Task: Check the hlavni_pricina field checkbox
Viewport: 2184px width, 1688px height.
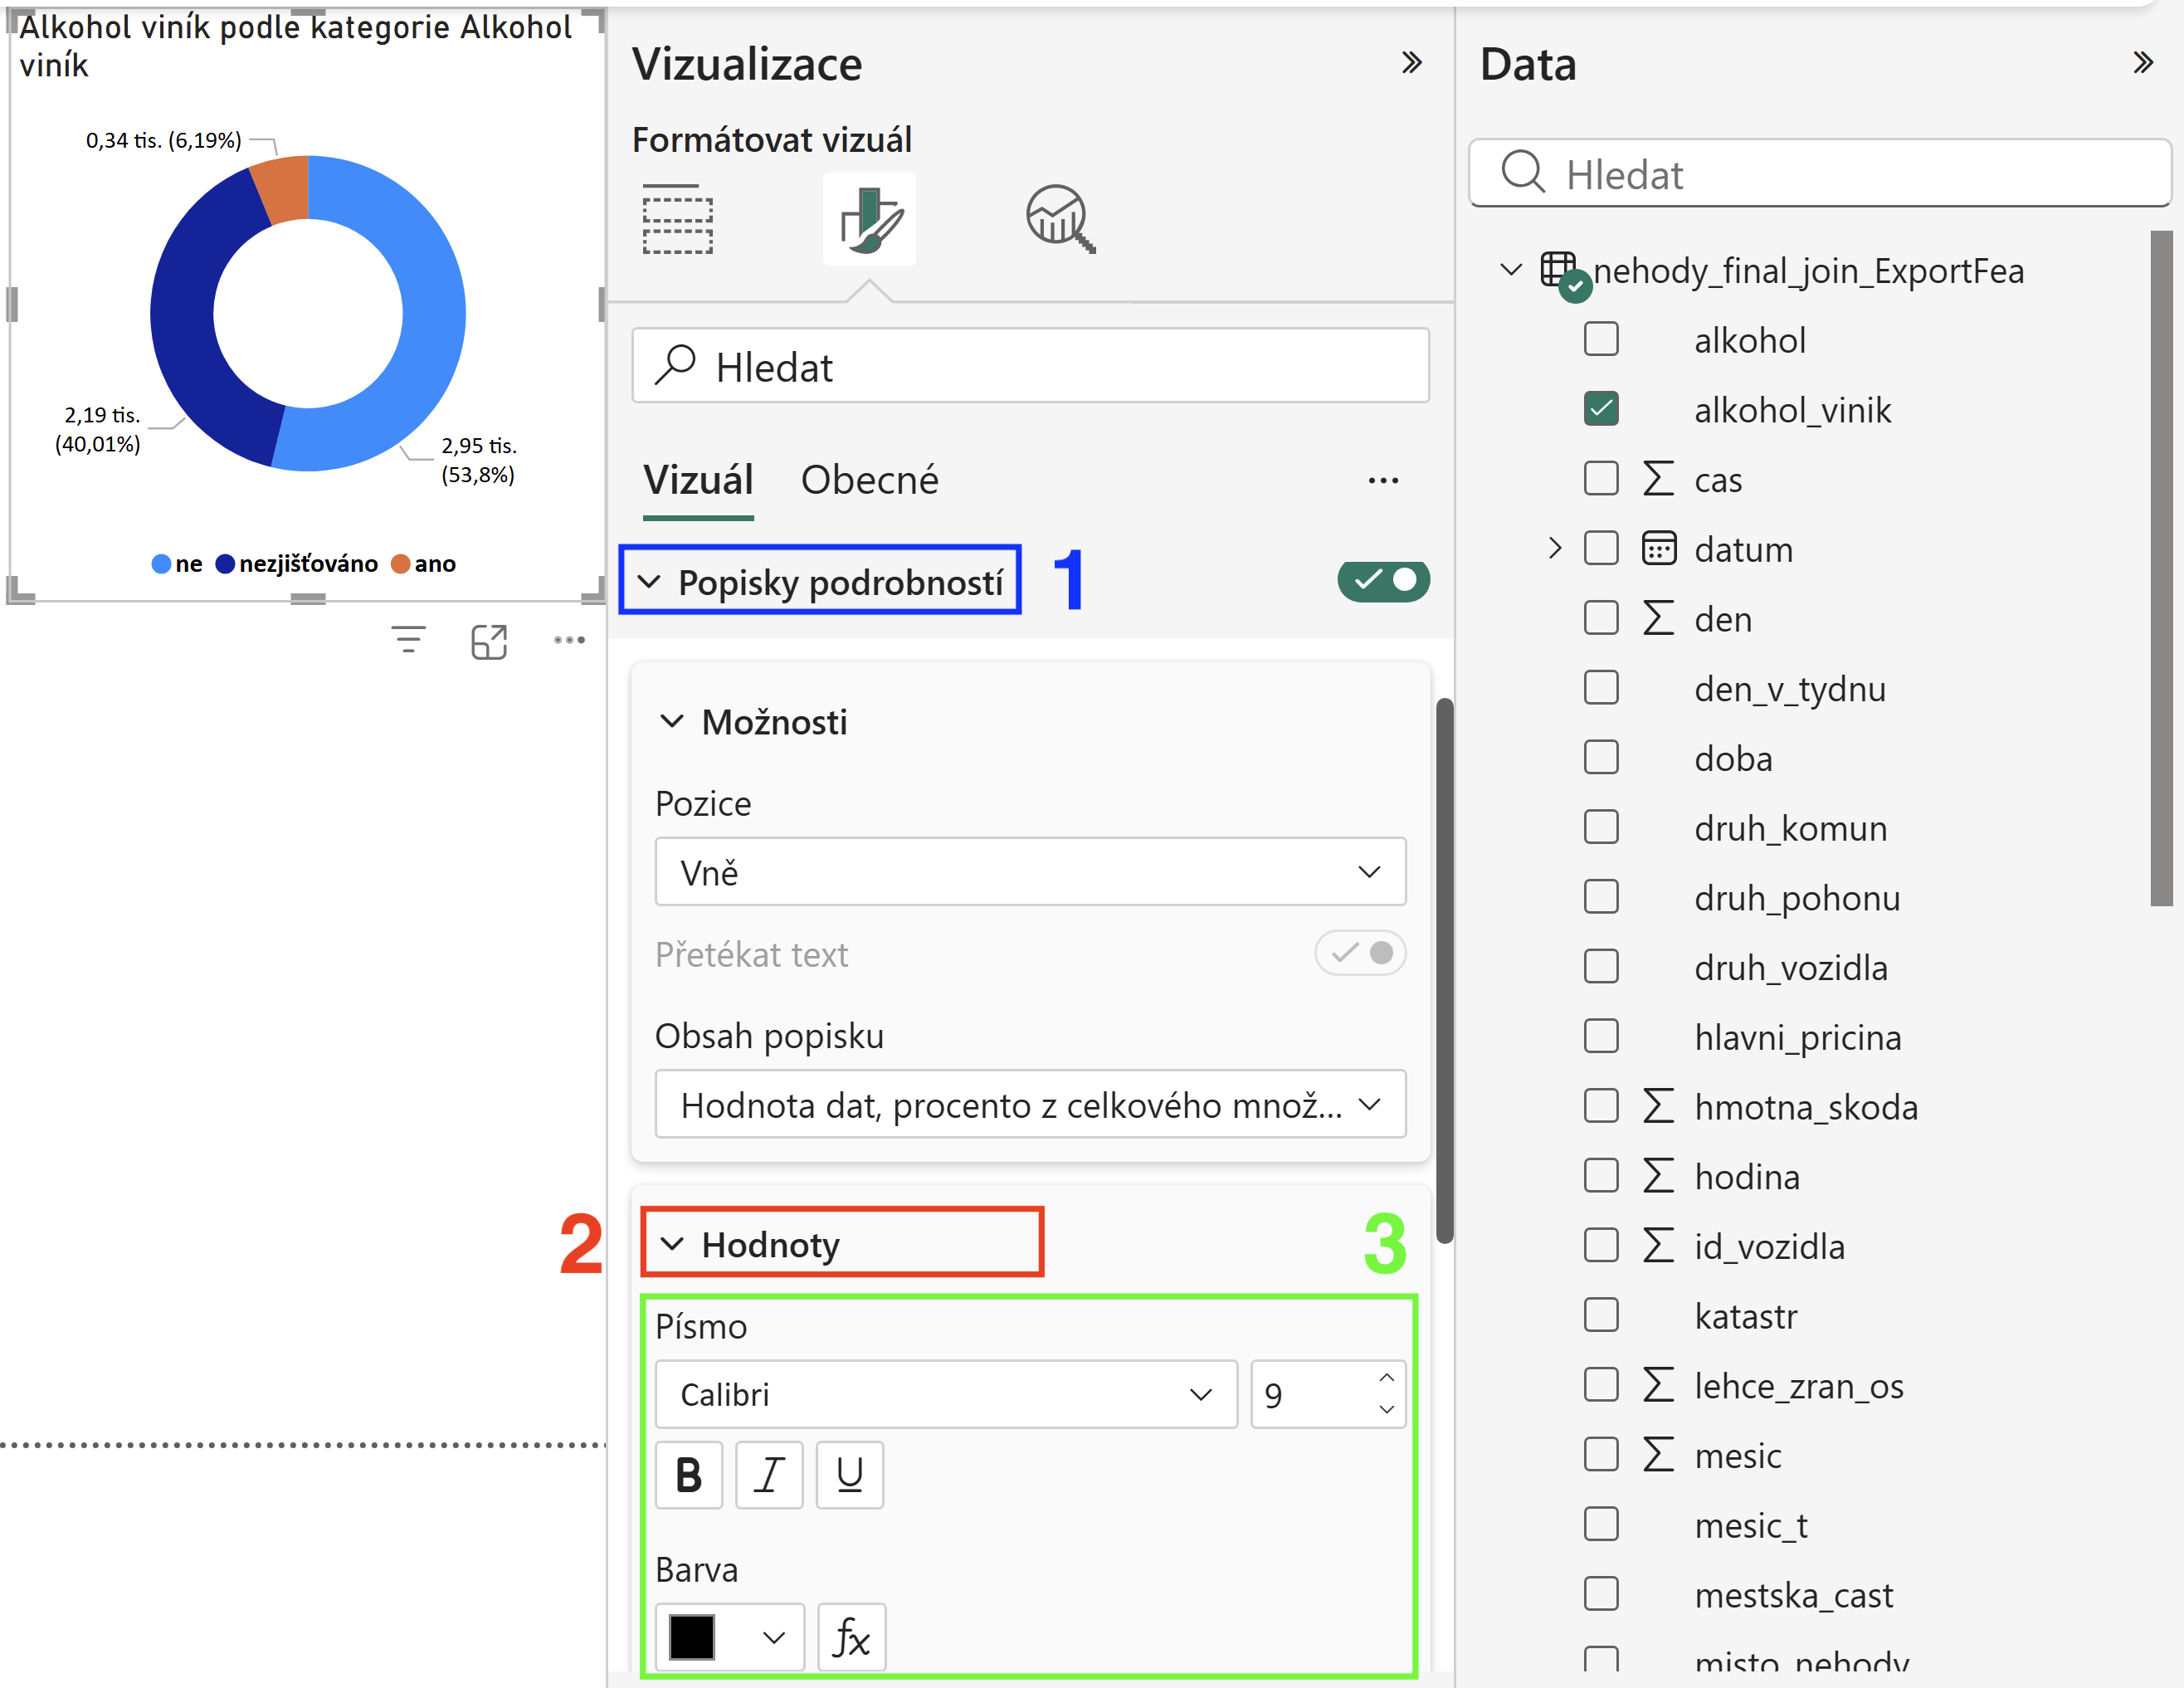Action: tap(1601, 1036)
